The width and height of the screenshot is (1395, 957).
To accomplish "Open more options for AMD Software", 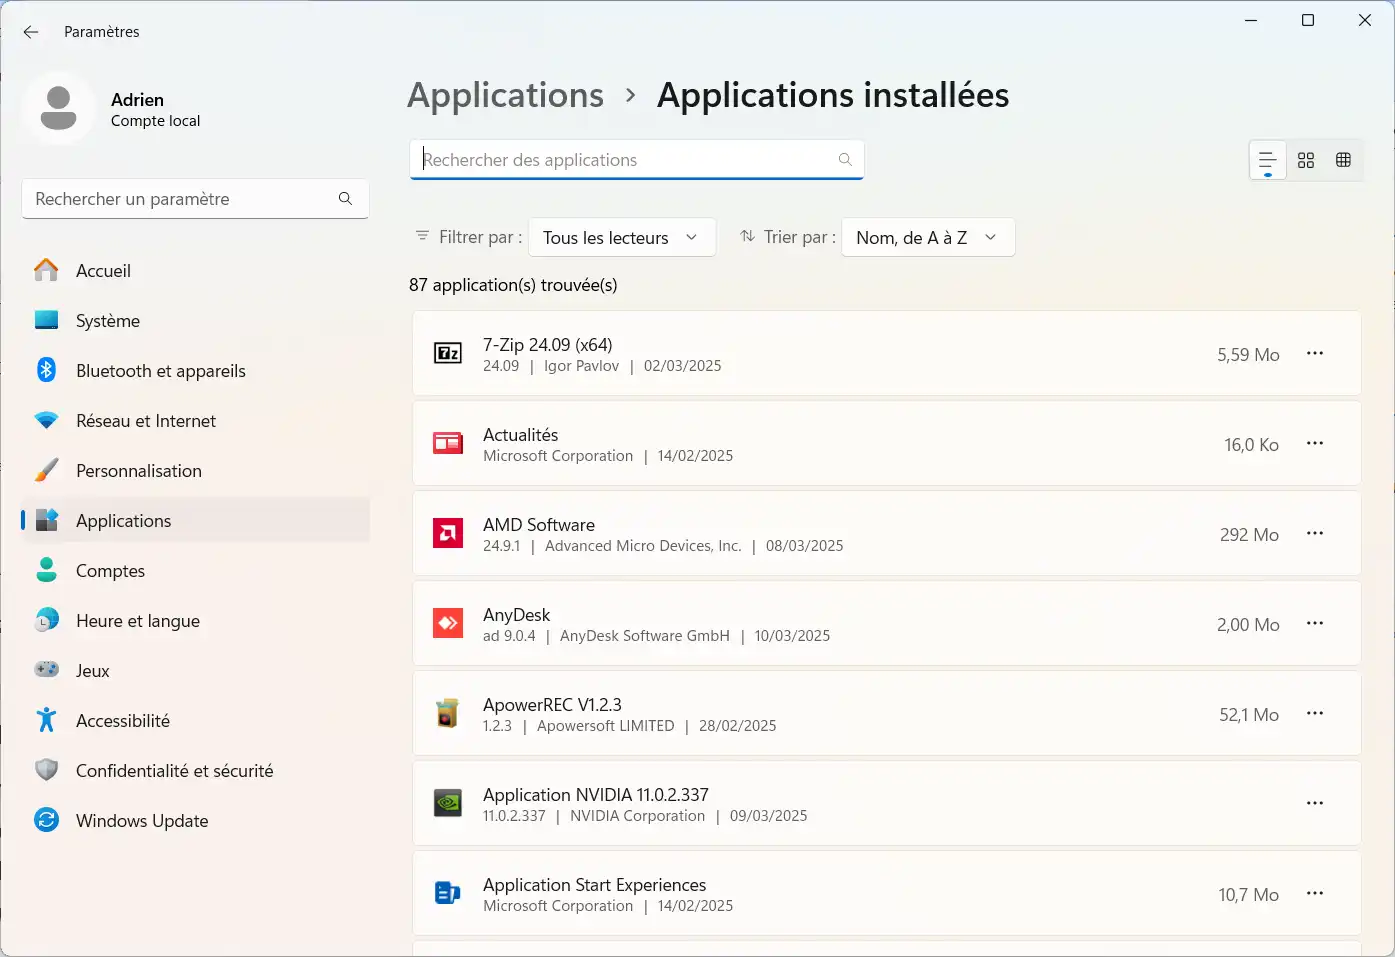I will pos(1315,533).
